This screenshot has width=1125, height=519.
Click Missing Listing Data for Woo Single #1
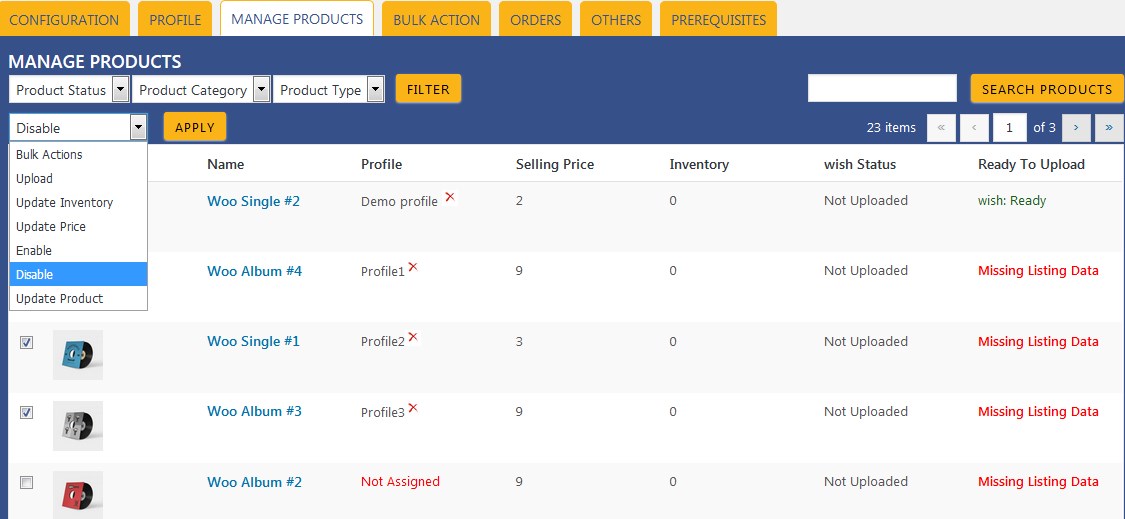[x=1038, y=341]
